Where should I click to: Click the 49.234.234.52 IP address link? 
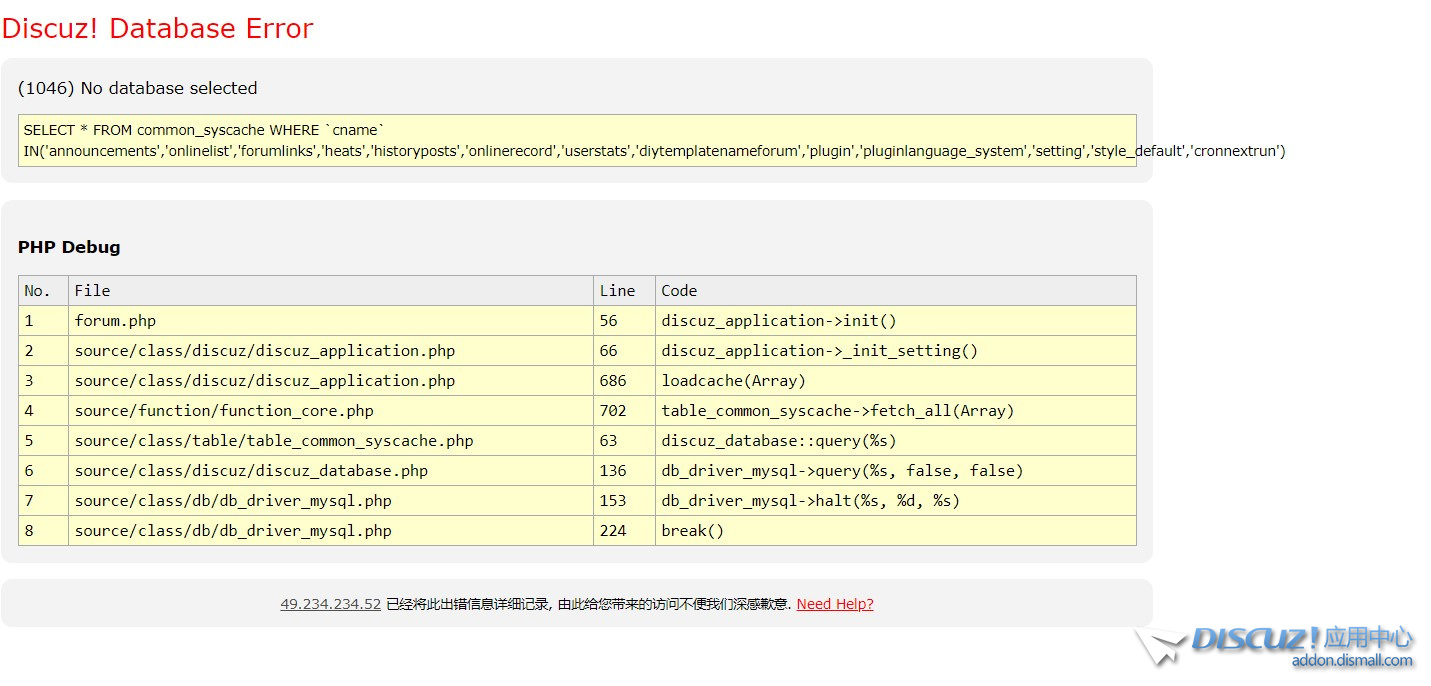[330, 604]
